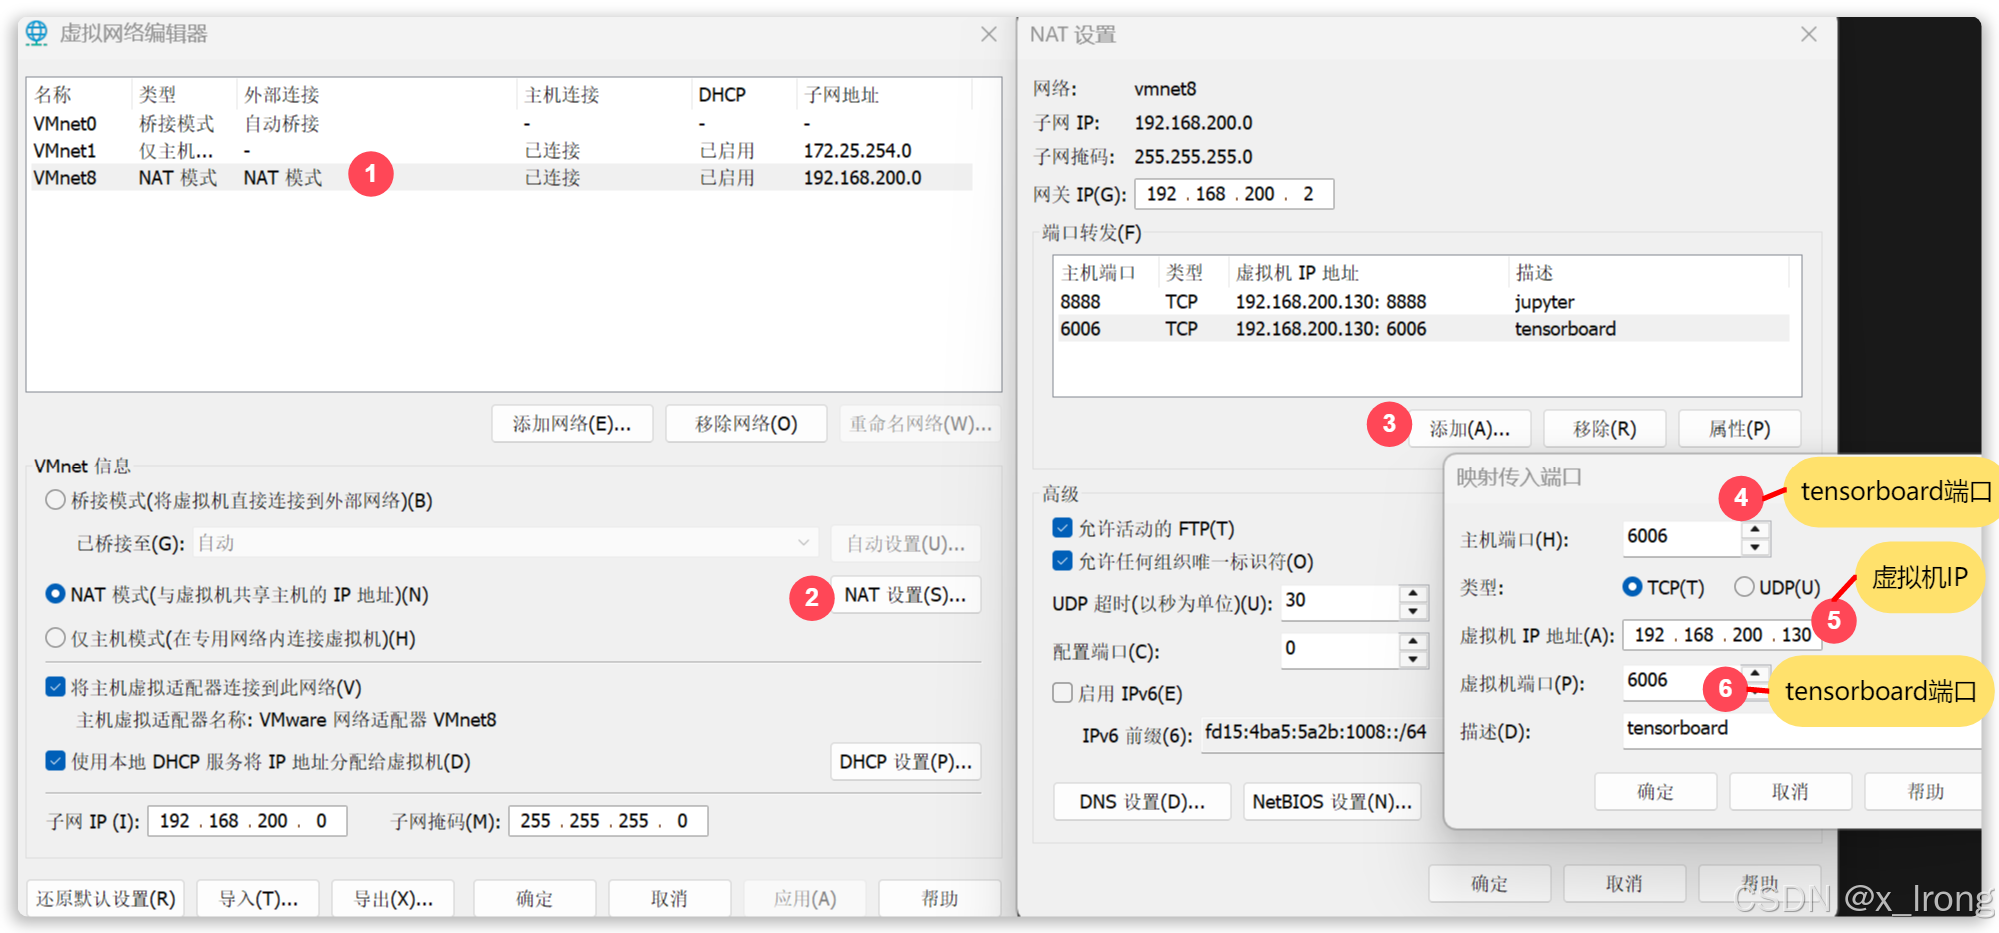Click the 导入(T)... button

pos(258,898)
